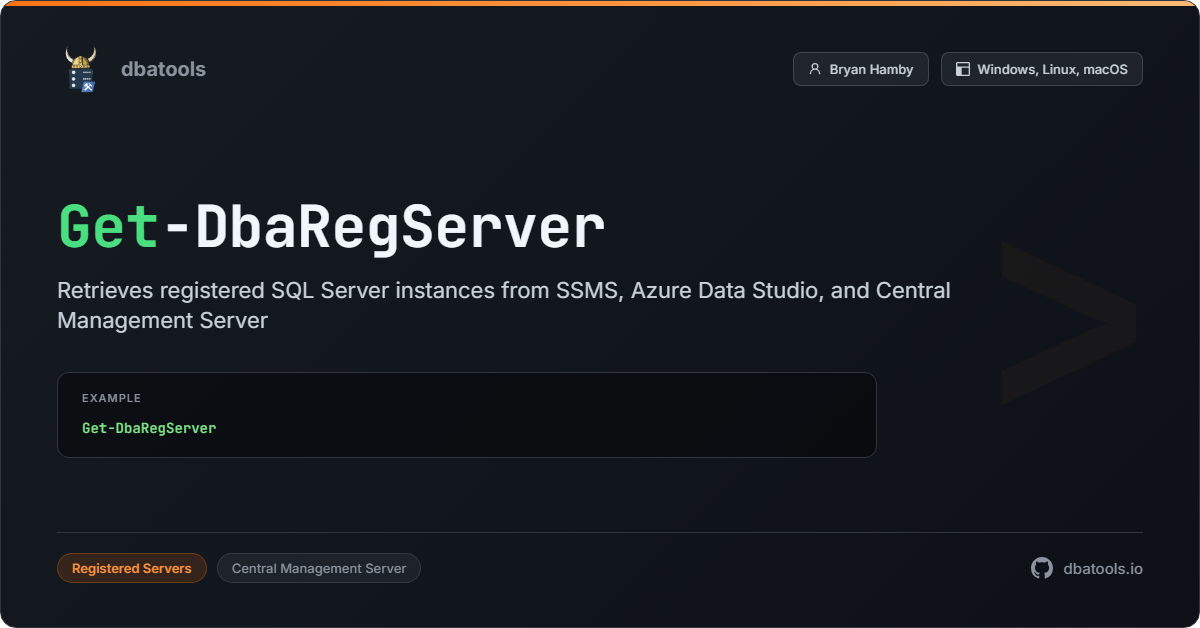Image resolution: width=1200 pixels, height=628 pixels.
Task: Click the Get-DbaRegServer heading
Action: click(331, 227)
